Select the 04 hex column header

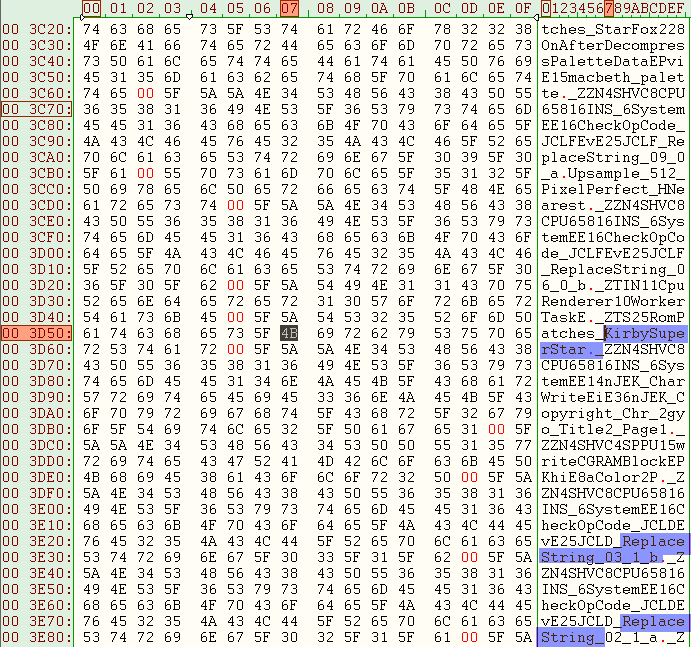point(208,8)
